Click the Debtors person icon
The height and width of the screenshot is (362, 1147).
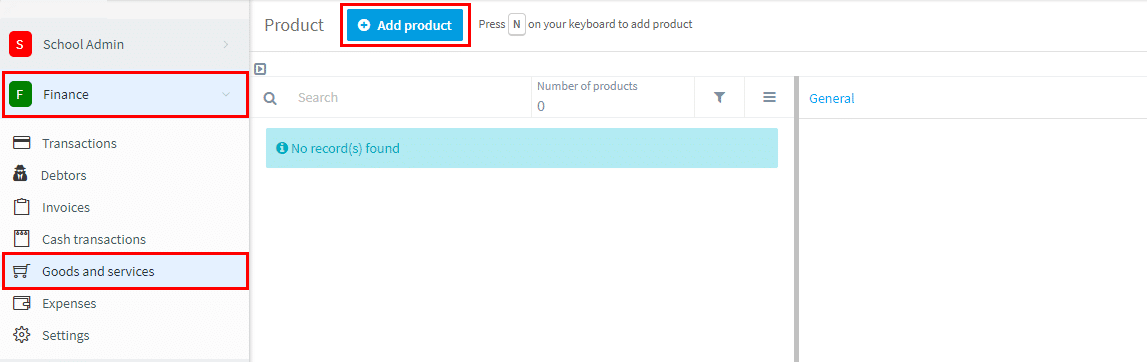(21, 175)
